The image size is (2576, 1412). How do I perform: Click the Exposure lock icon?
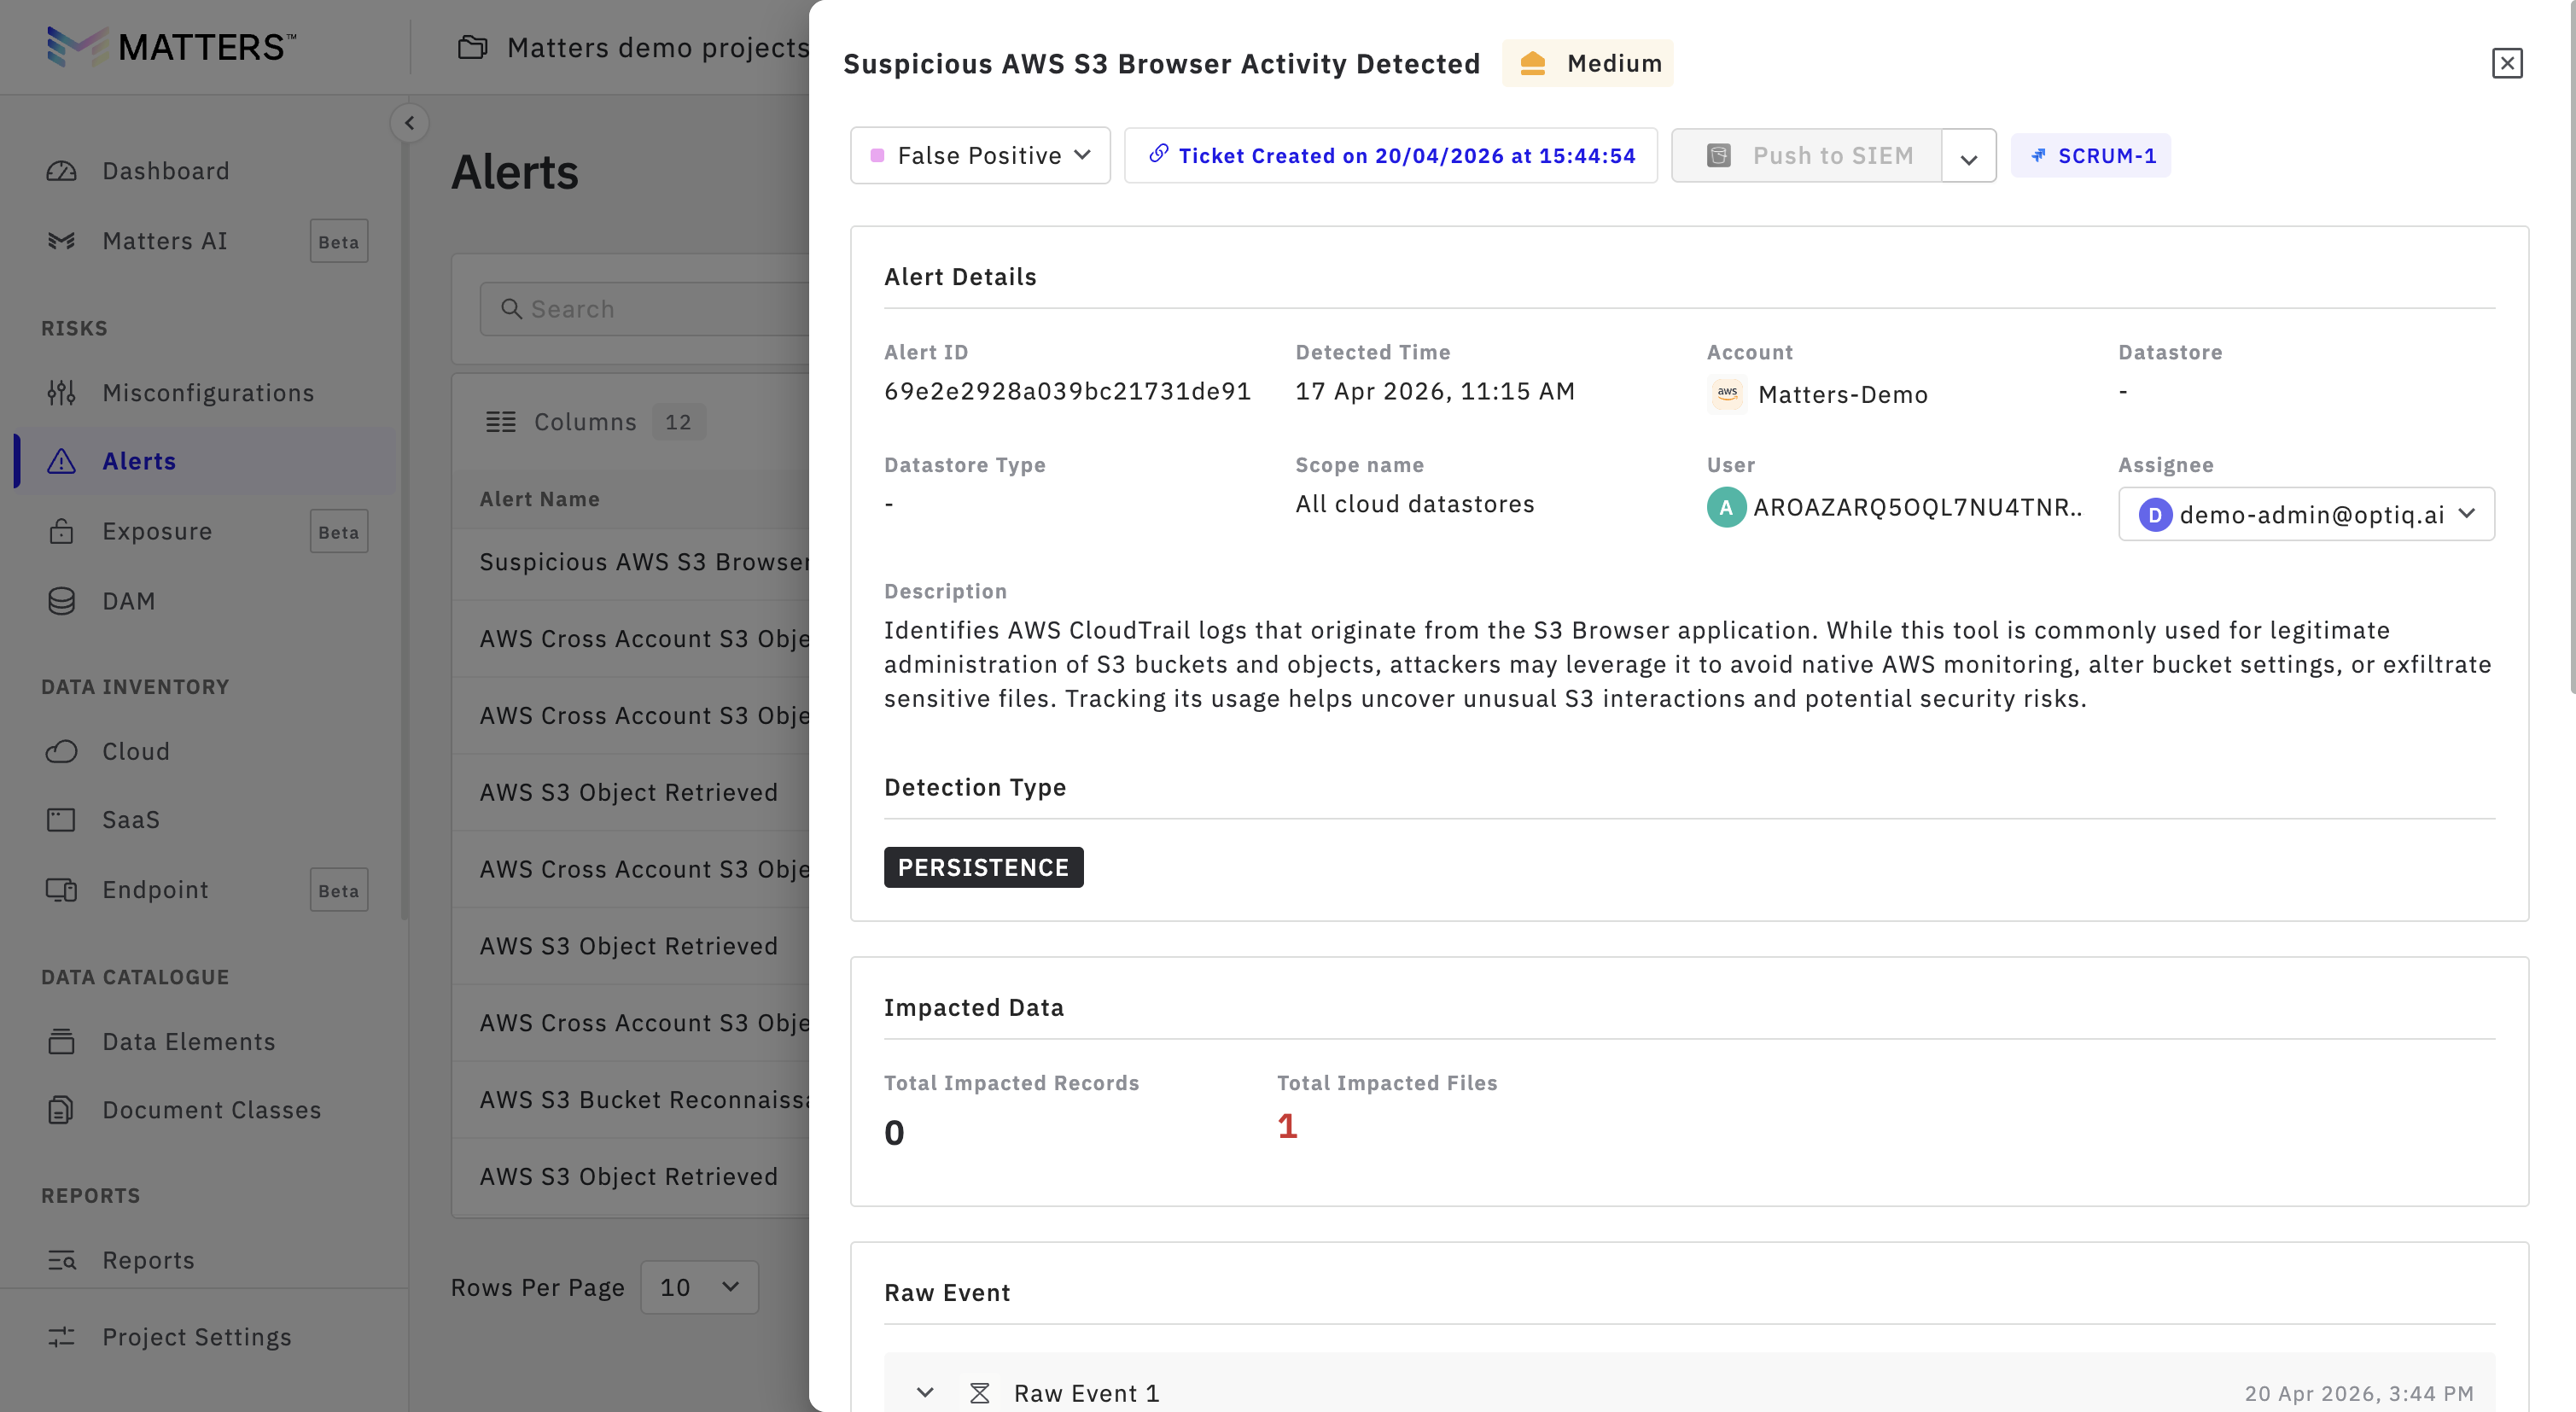(x=61, y=531)
